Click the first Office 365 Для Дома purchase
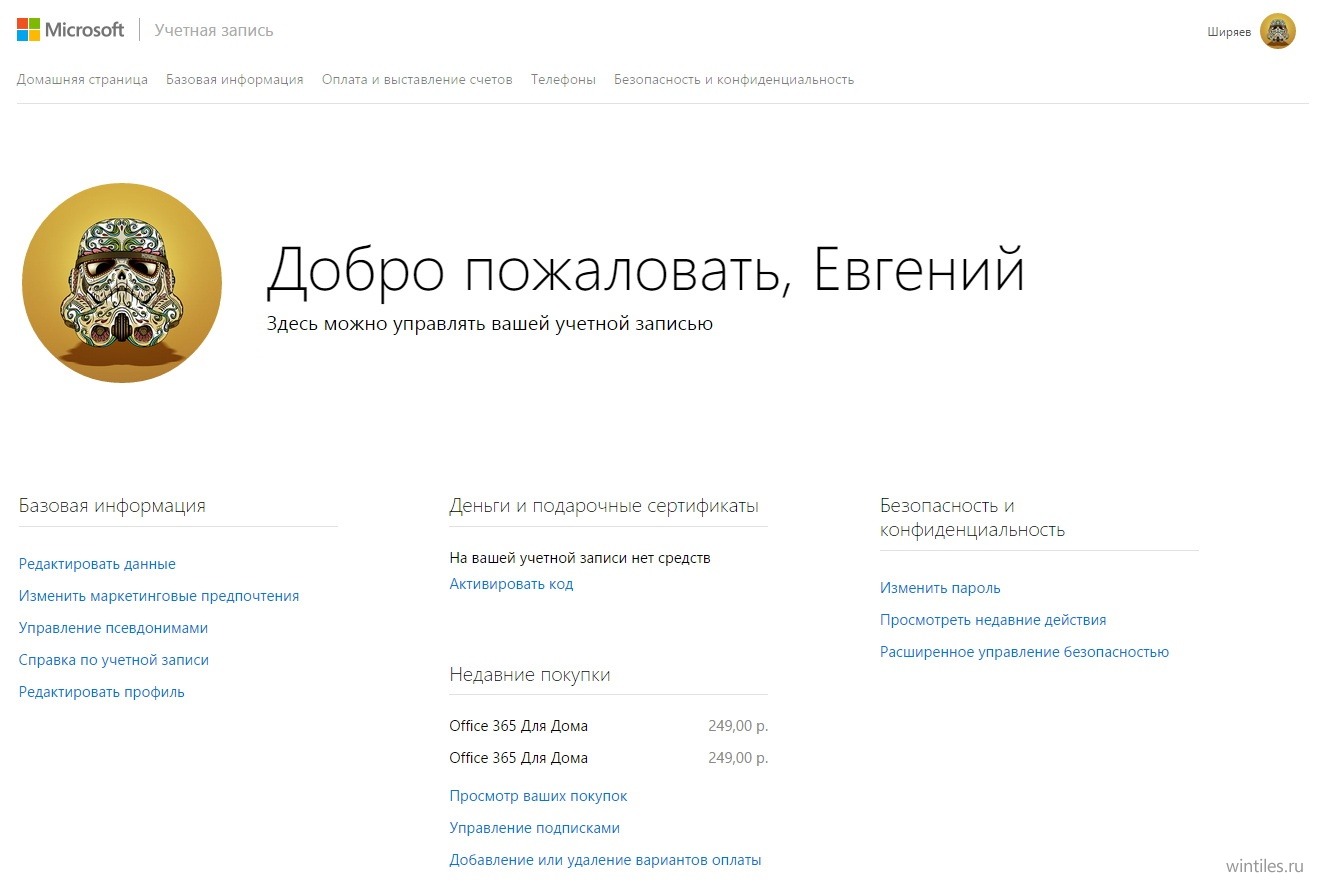This screenshot has width=1321, height=889. [x=519, y=726]
